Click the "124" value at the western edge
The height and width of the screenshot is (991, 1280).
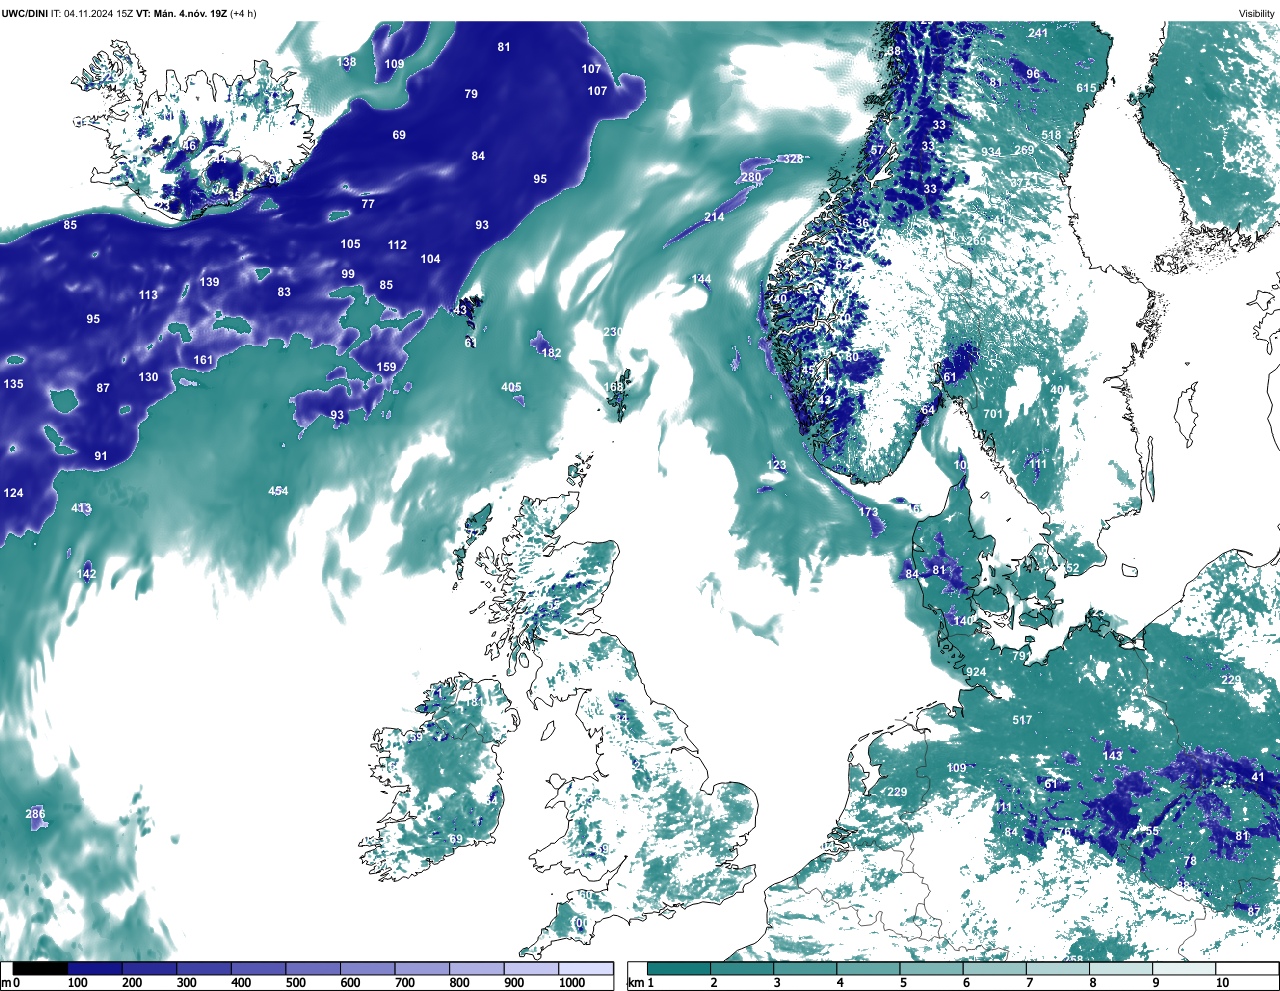13,493
